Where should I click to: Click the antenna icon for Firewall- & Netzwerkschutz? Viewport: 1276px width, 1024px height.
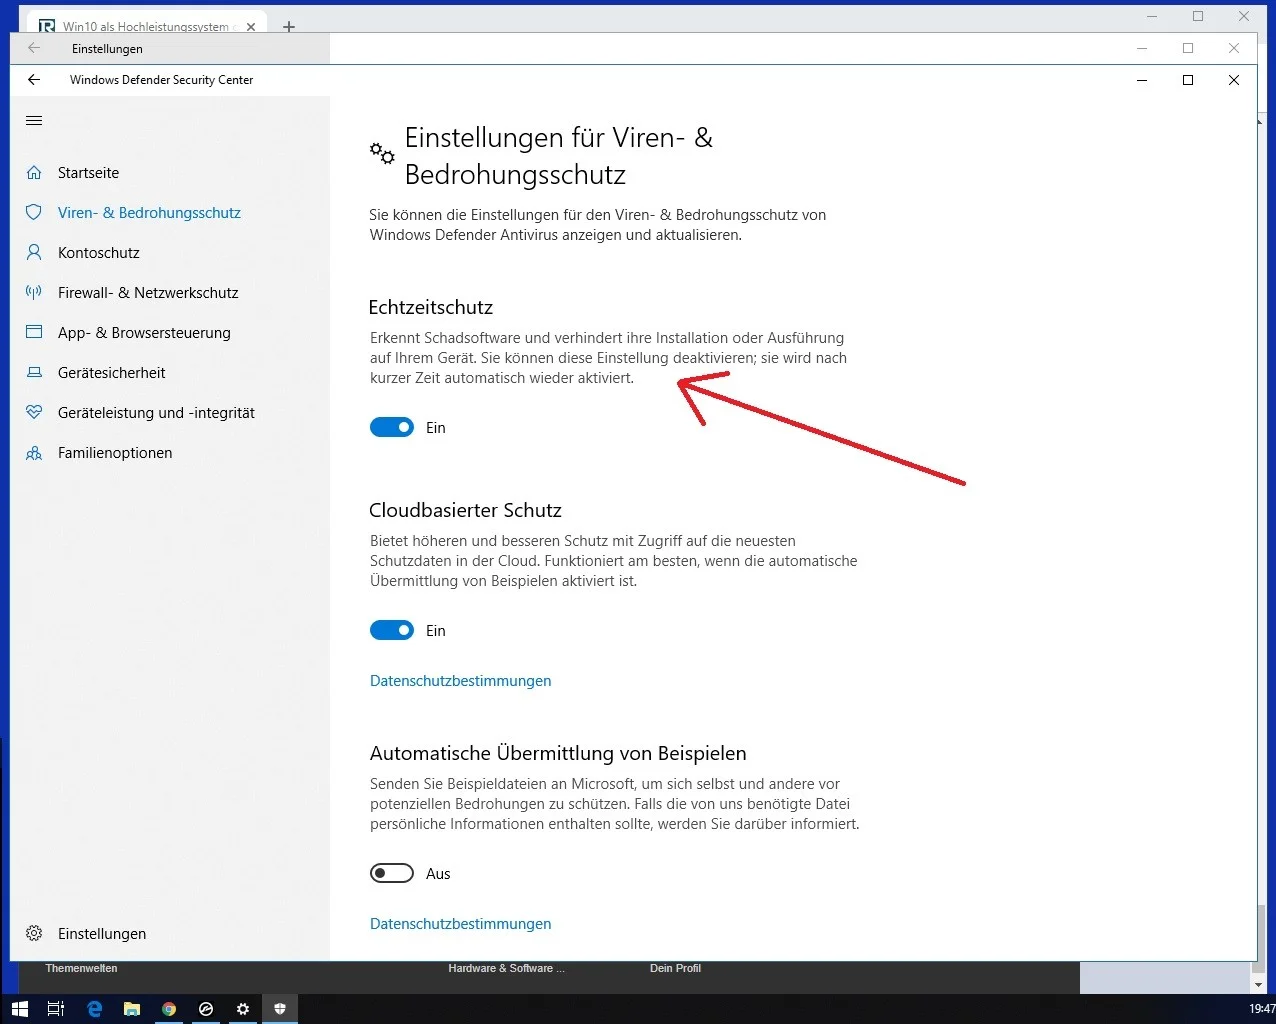pos(34,293)
